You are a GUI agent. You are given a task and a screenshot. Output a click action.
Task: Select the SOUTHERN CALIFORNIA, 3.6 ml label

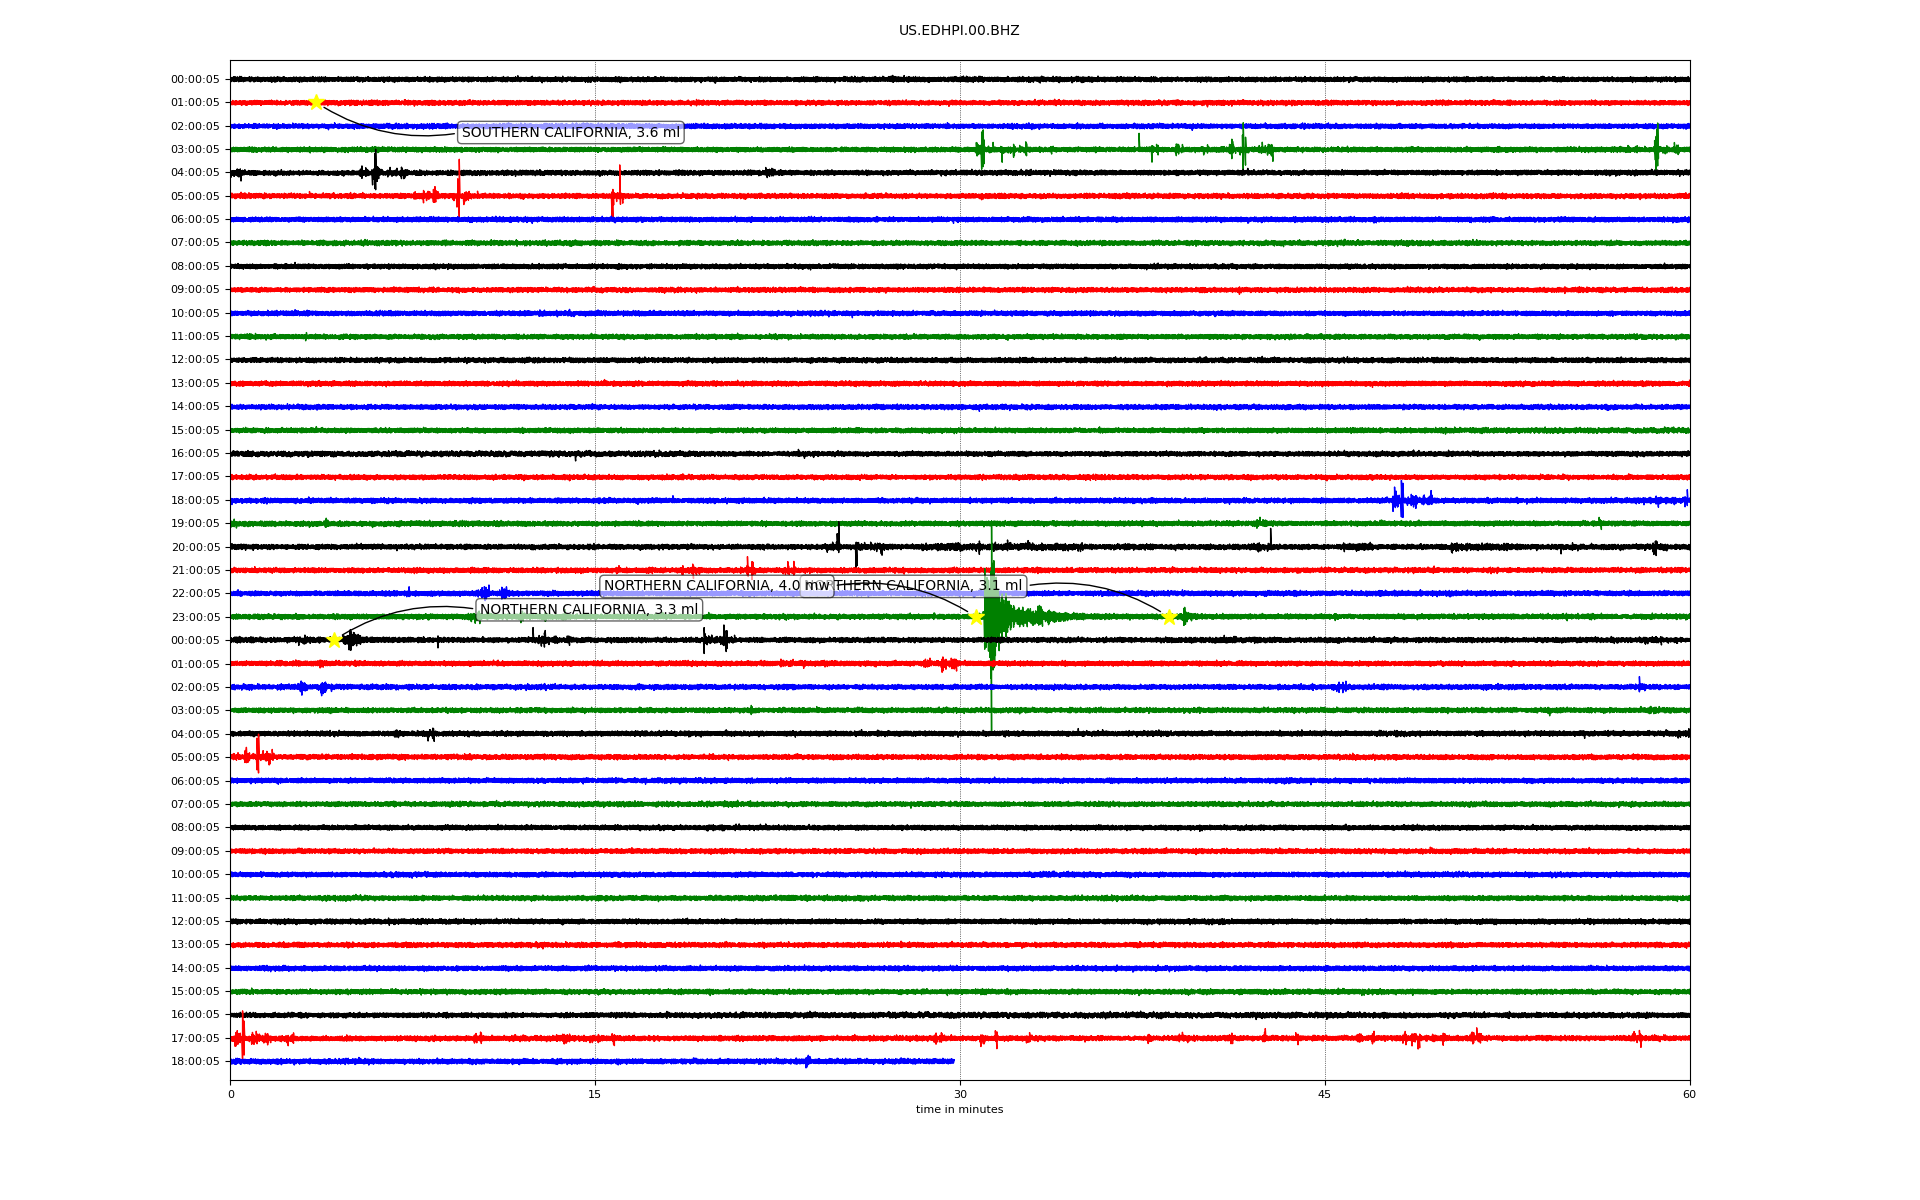click(570, 133)
